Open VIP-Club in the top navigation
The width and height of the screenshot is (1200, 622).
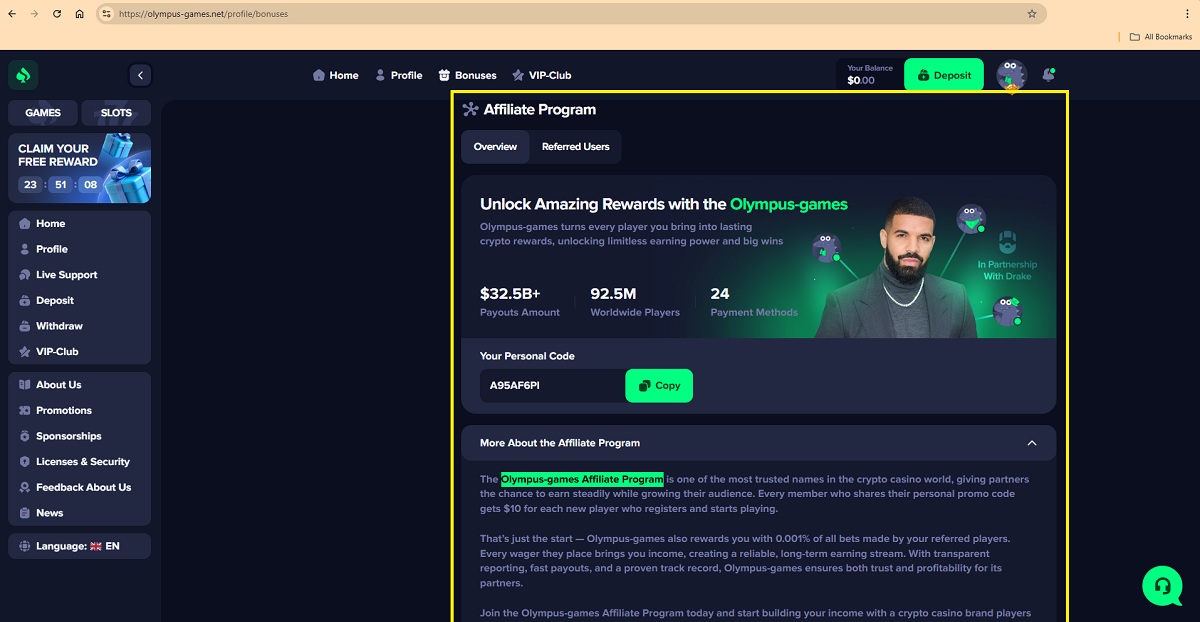pyautogui.click(x=541, y=75)
